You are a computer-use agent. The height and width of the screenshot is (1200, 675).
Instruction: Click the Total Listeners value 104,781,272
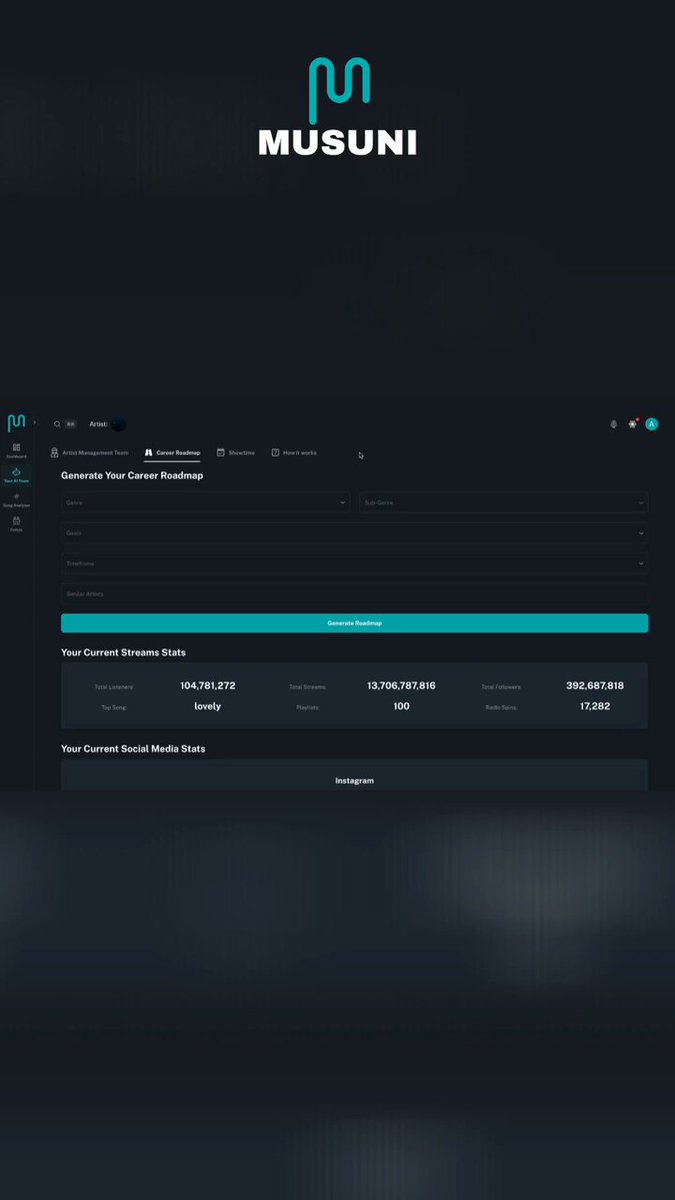pyautogui.click(x=208, y=686)
